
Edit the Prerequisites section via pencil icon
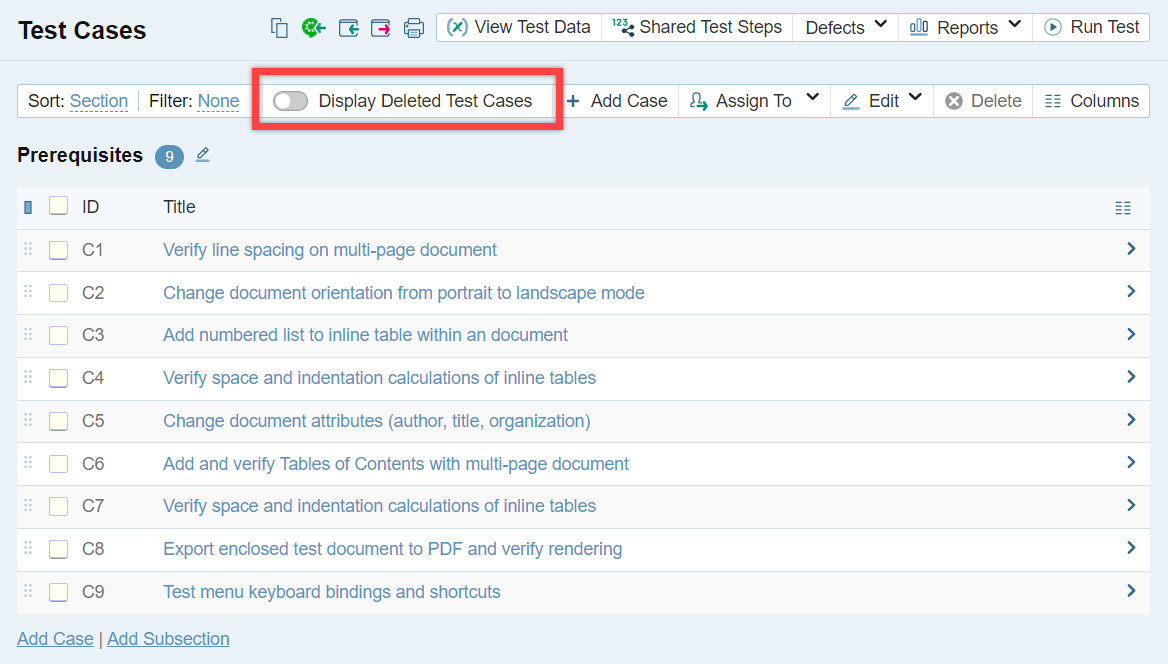point(203,155)
